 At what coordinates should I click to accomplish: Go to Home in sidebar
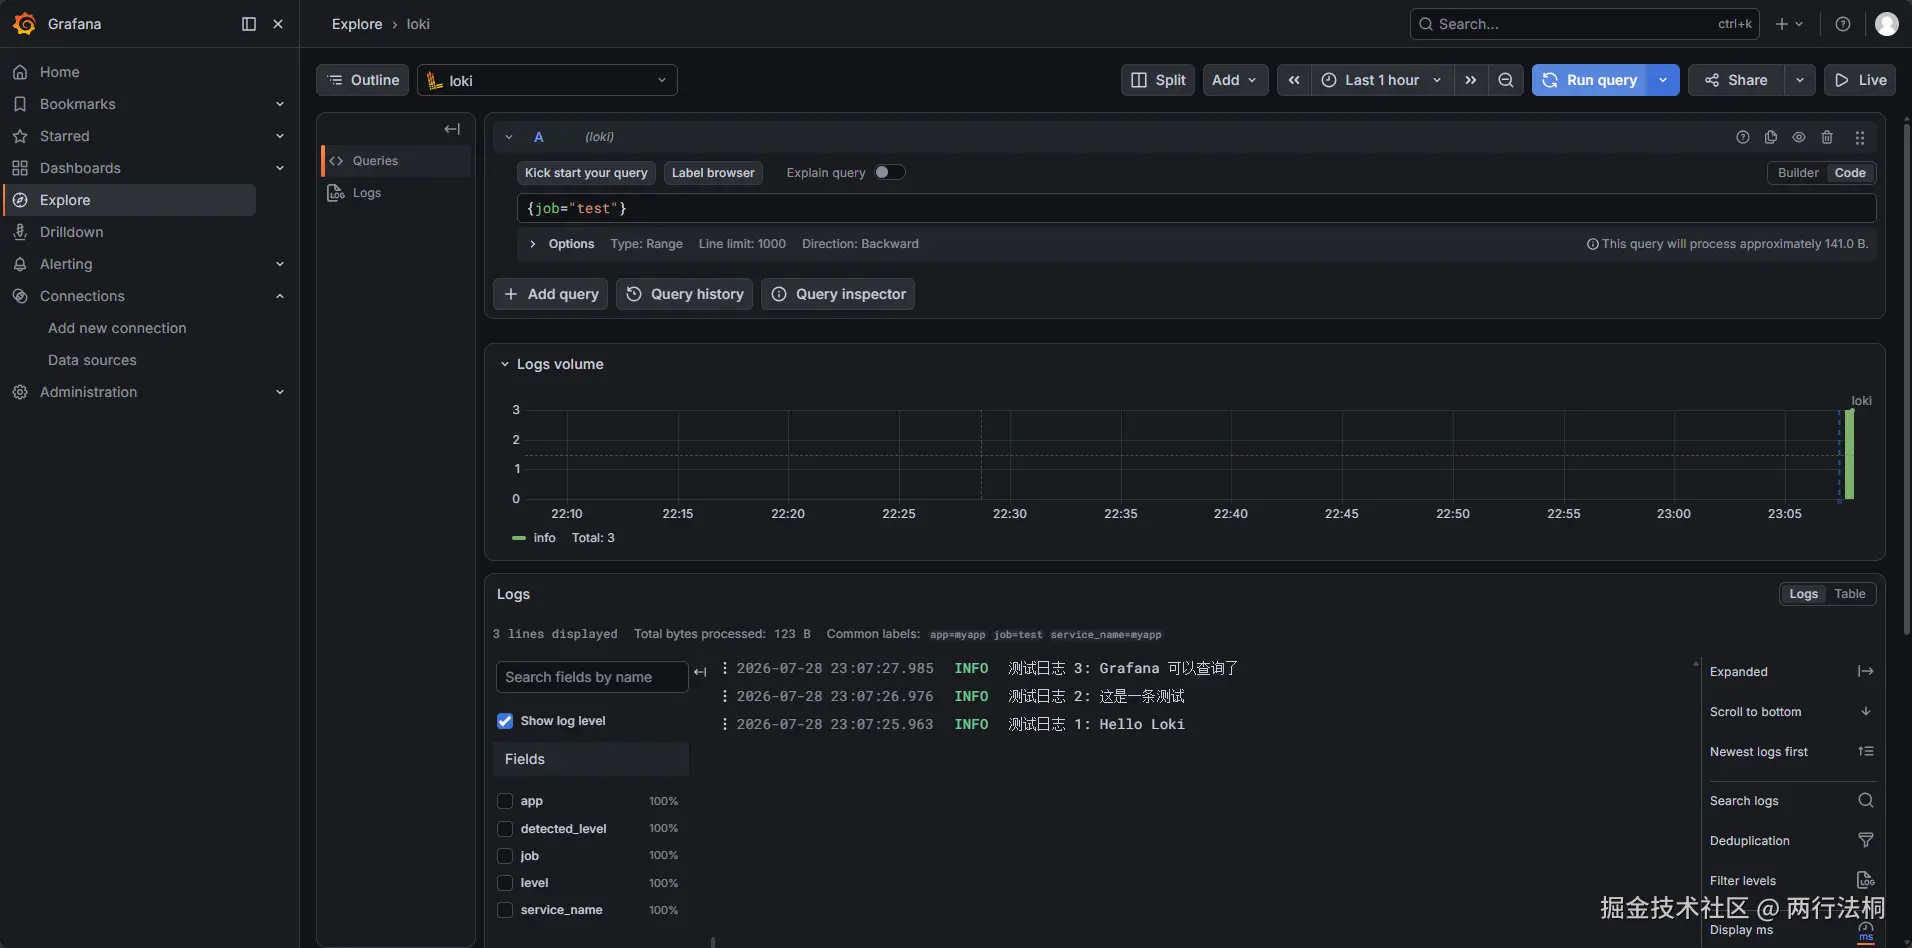pos(60,72)
